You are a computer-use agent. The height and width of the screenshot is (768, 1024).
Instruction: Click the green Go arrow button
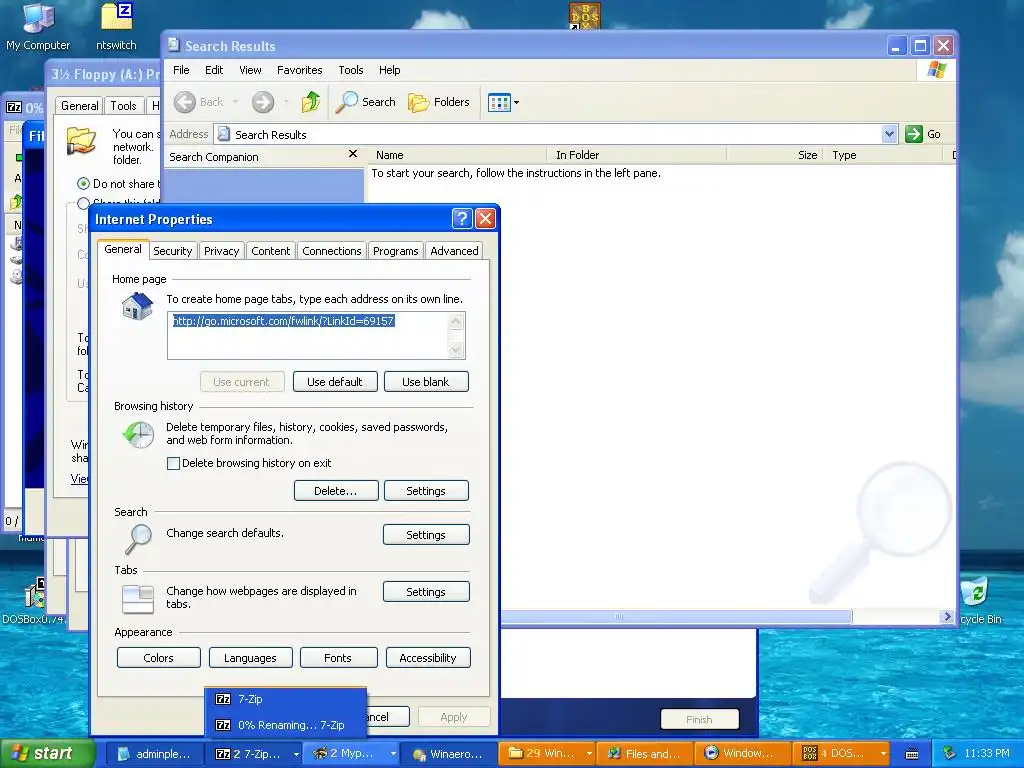pyautogui.click(x=914, y=134)
